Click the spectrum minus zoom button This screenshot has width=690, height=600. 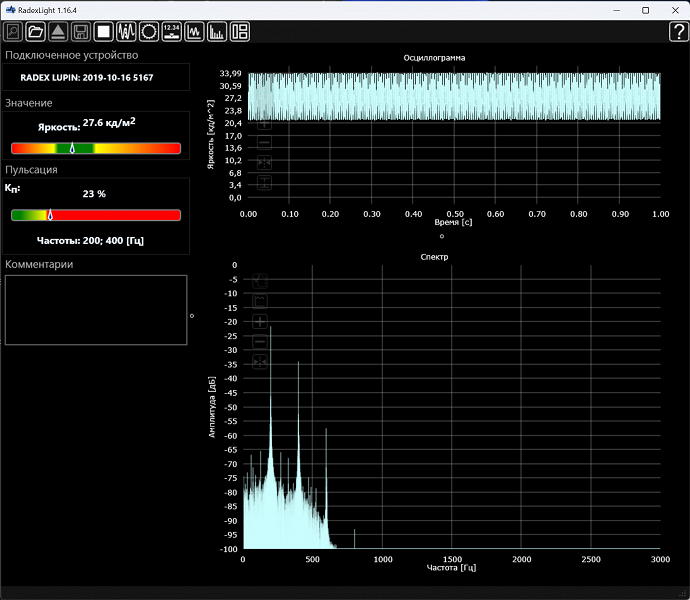point(260,341)
